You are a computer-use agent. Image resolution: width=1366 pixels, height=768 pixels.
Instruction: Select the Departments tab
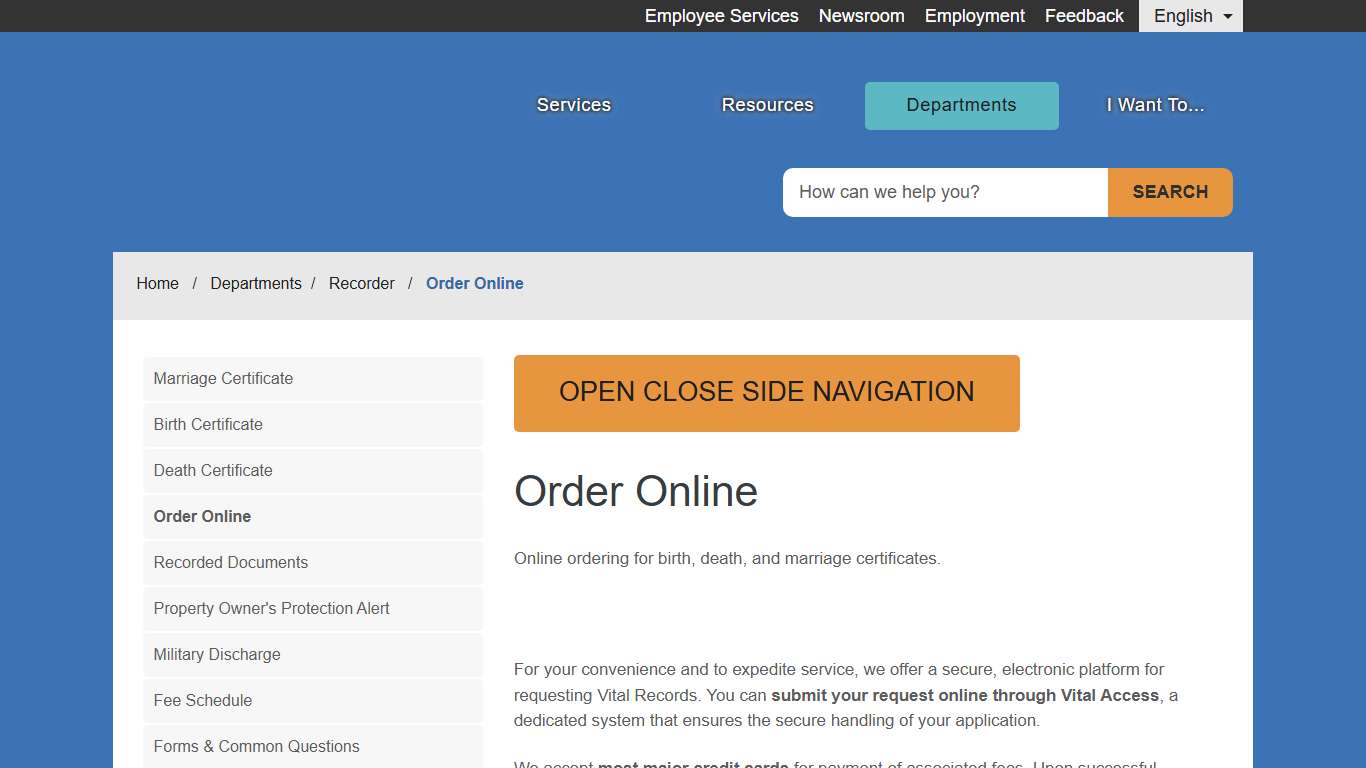[x=960, y=105]
